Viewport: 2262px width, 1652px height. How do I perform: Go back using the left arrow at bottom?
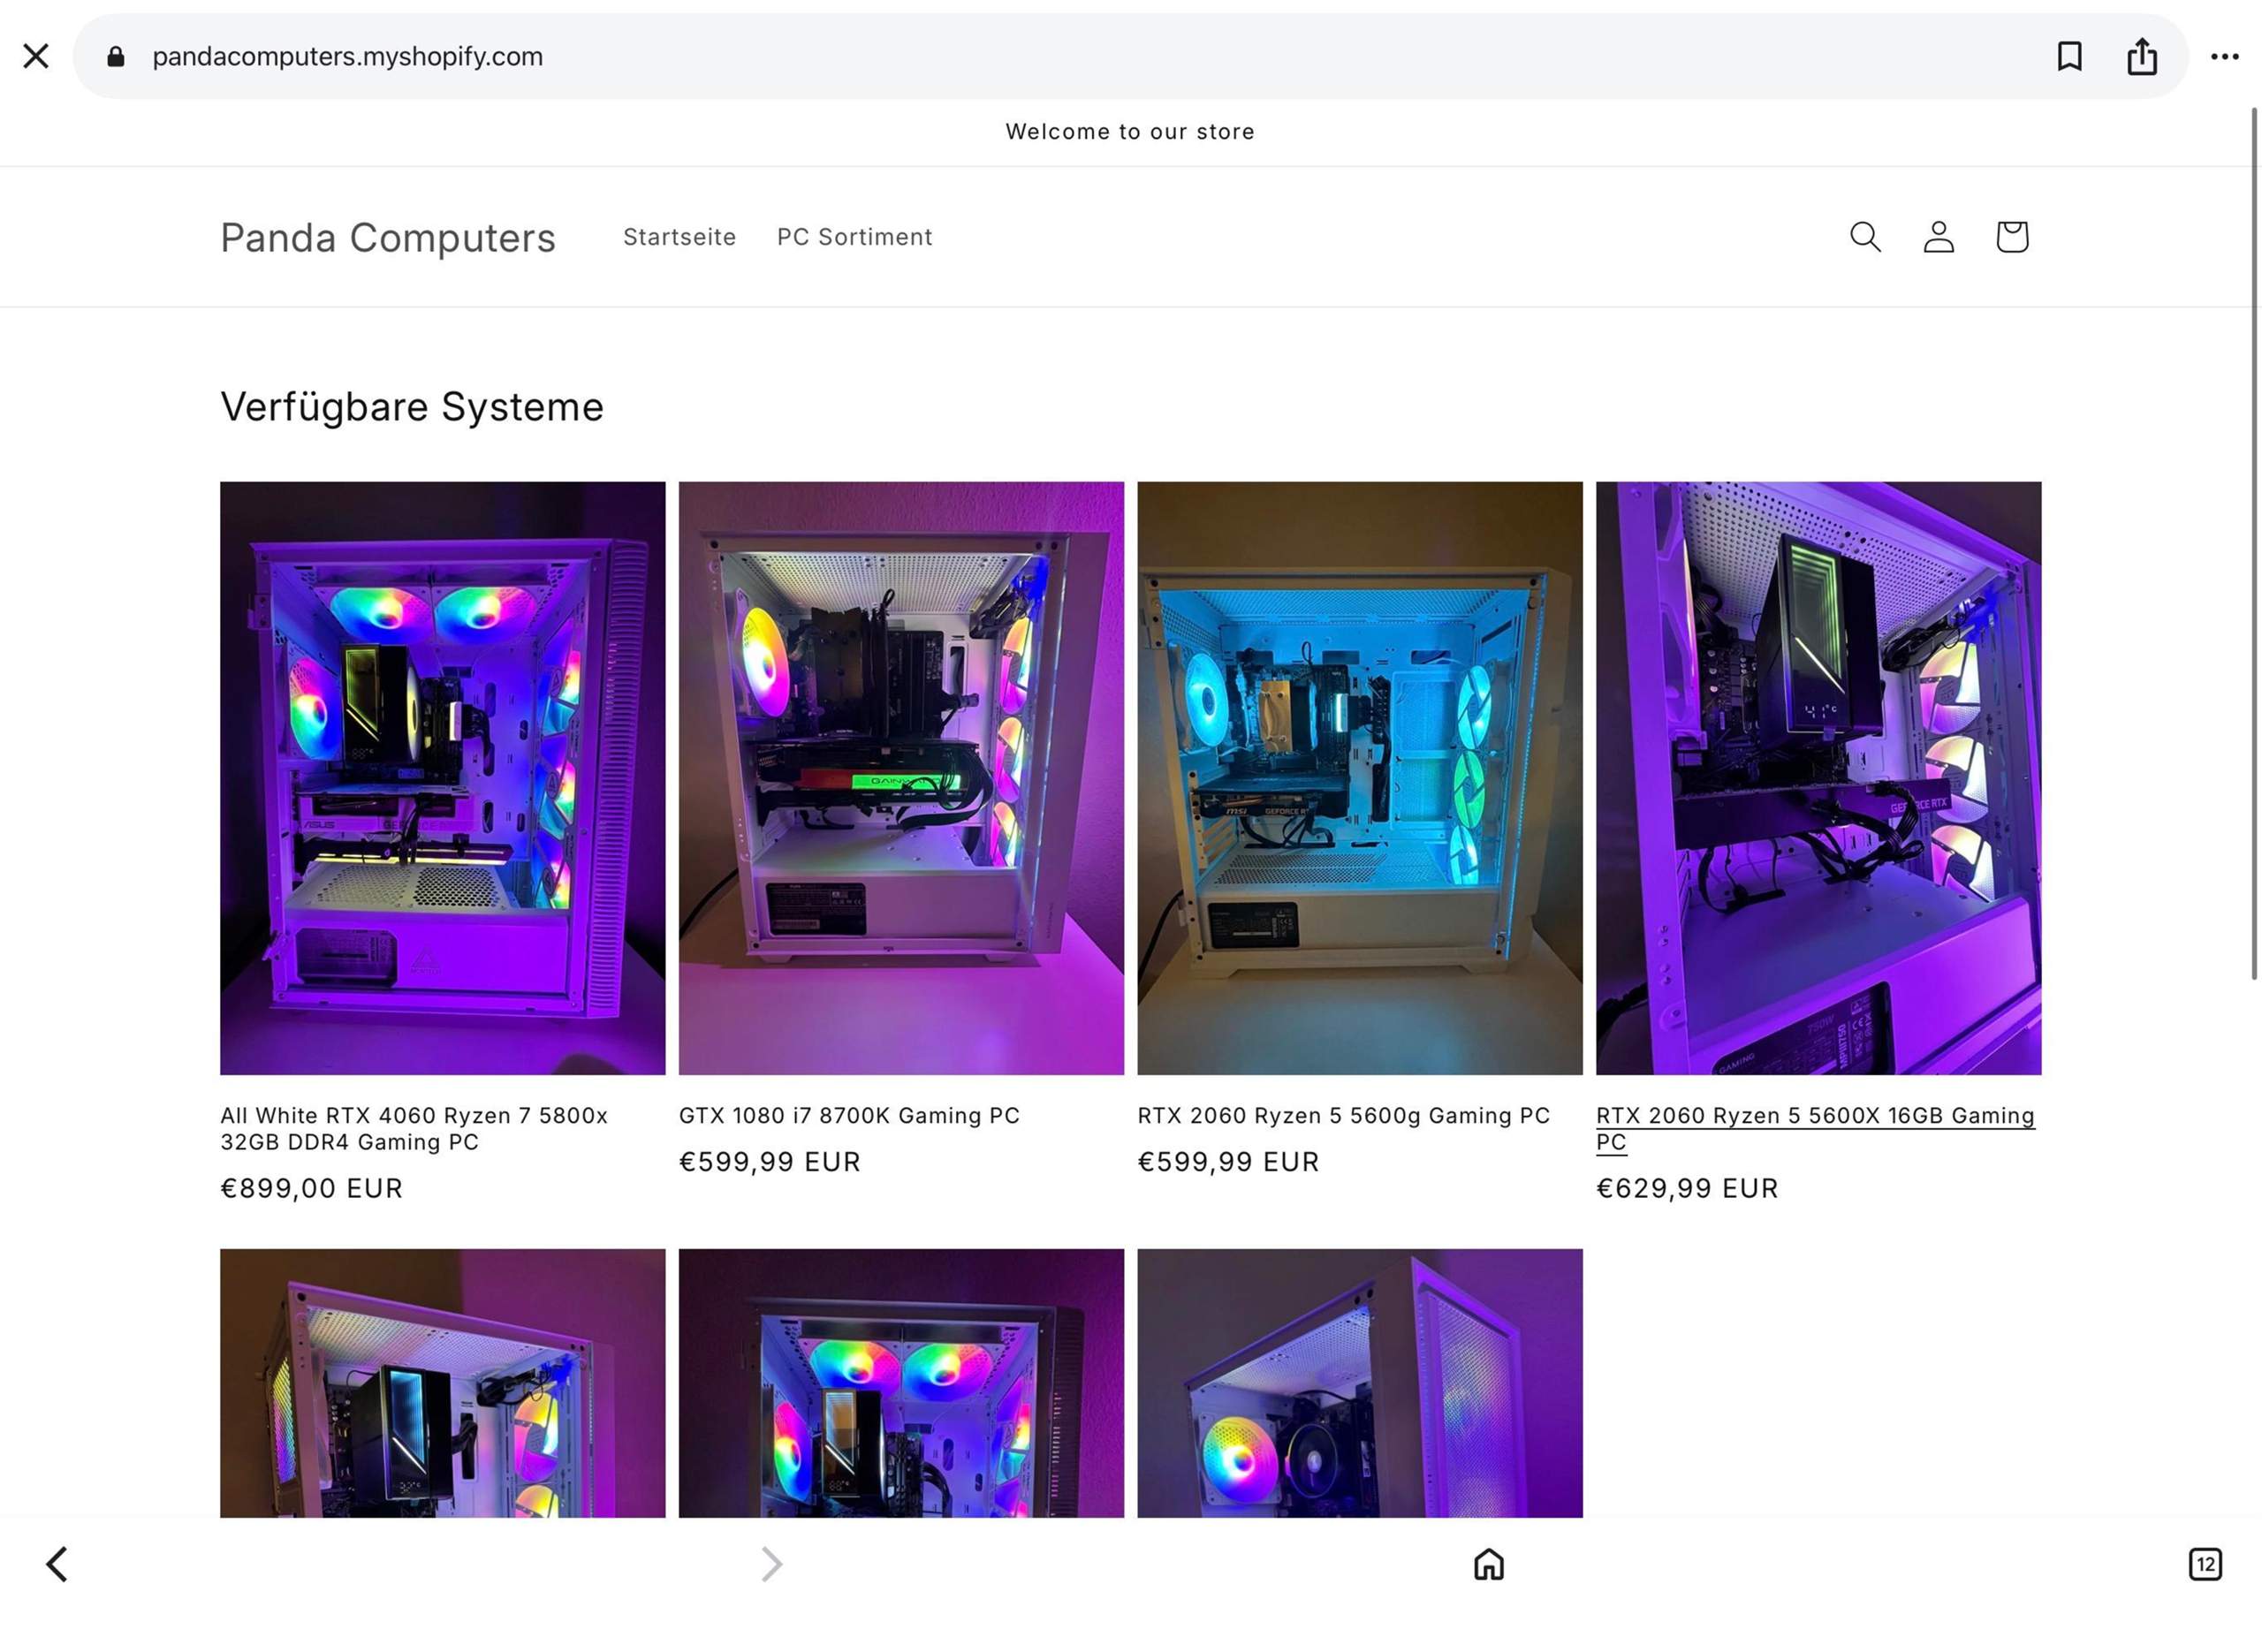(57, 1565)
